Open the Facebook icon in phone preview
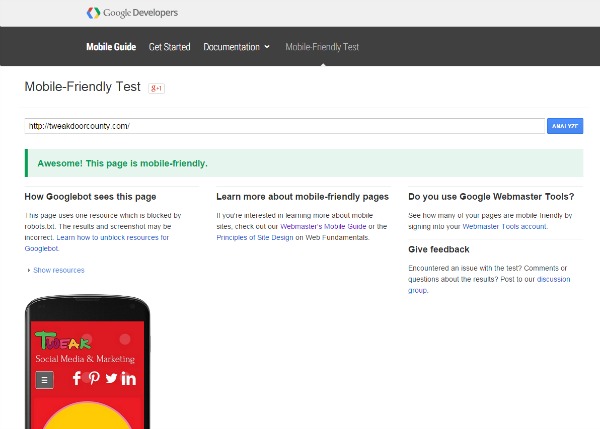600x429 pixels. pos(77,378)
